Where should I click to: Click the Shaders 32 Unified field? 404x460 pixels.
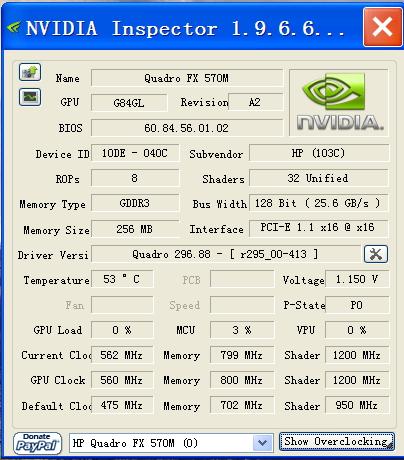[319, 178]
